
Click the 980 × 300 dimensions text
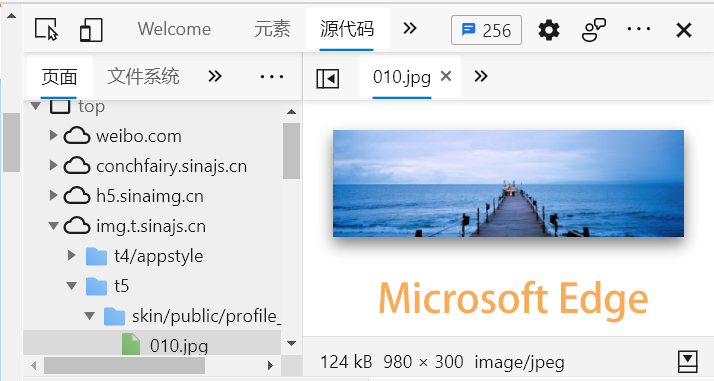point(423,362)
